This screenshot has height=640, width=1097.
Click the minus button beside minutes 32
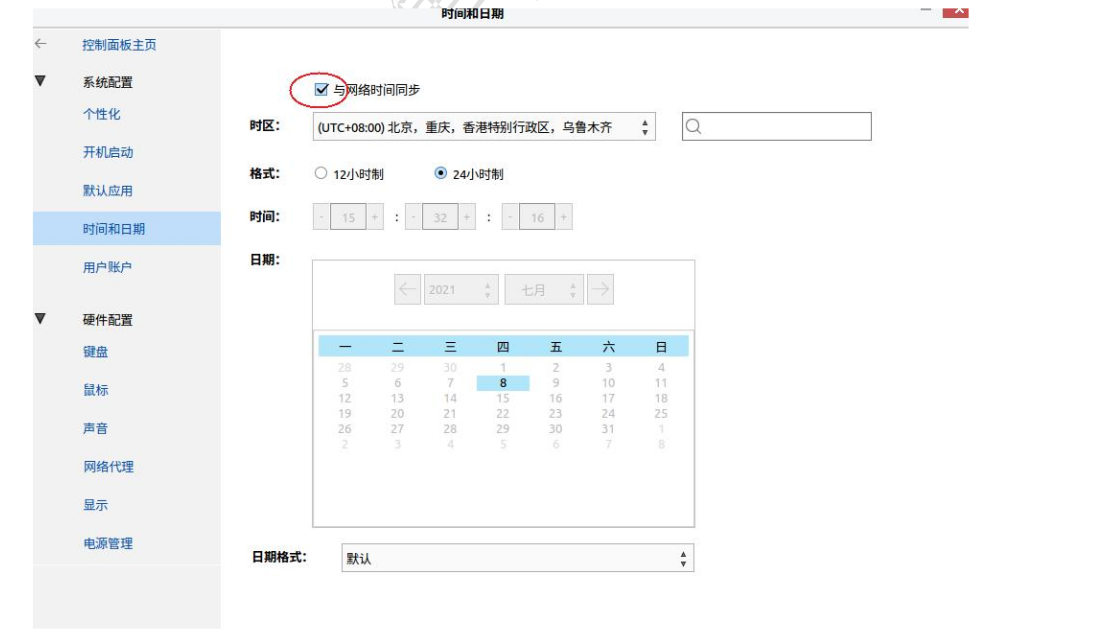[x=414, y=217]
